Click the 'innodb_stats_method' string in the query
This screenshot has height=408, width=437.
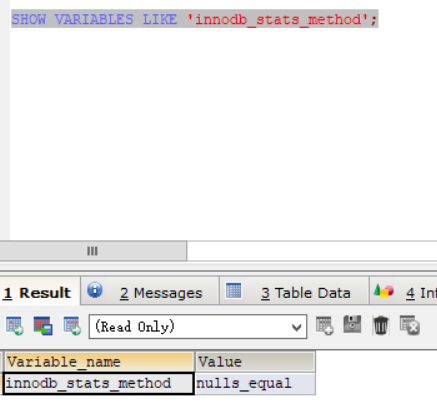click(x=278, y=19)
